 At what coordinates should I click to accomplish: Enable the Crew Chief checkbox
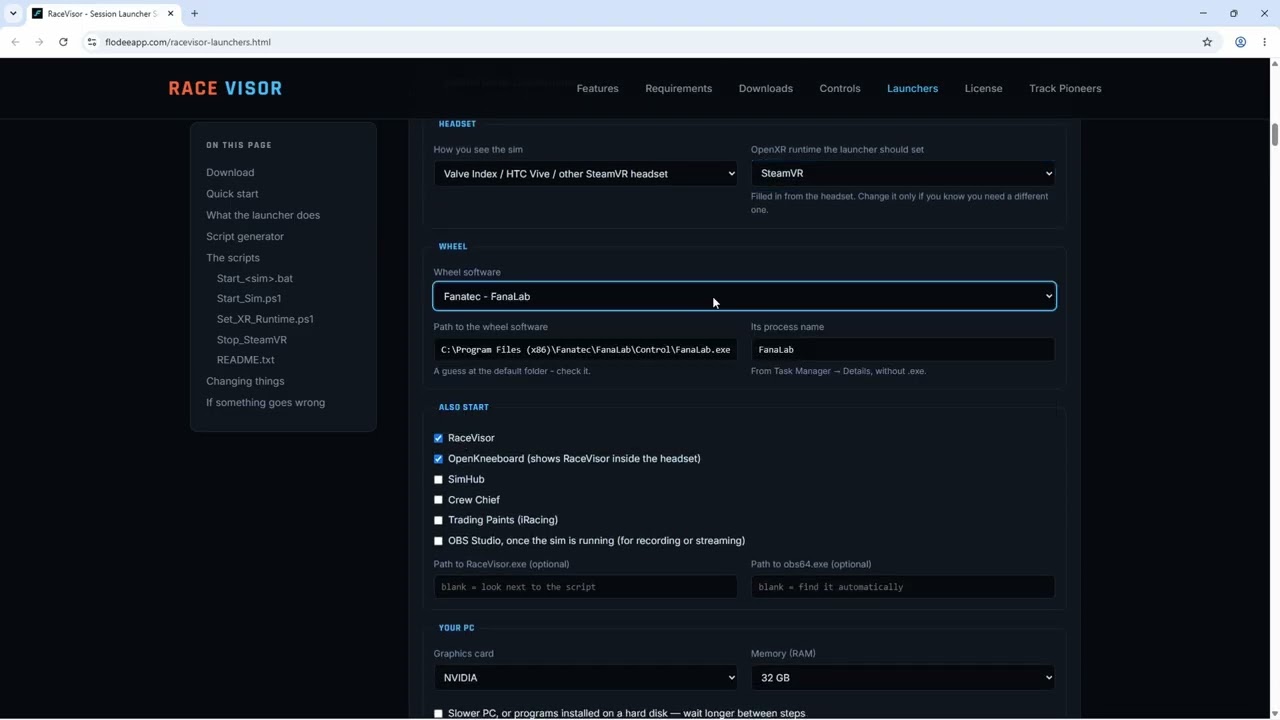point(438,500)
